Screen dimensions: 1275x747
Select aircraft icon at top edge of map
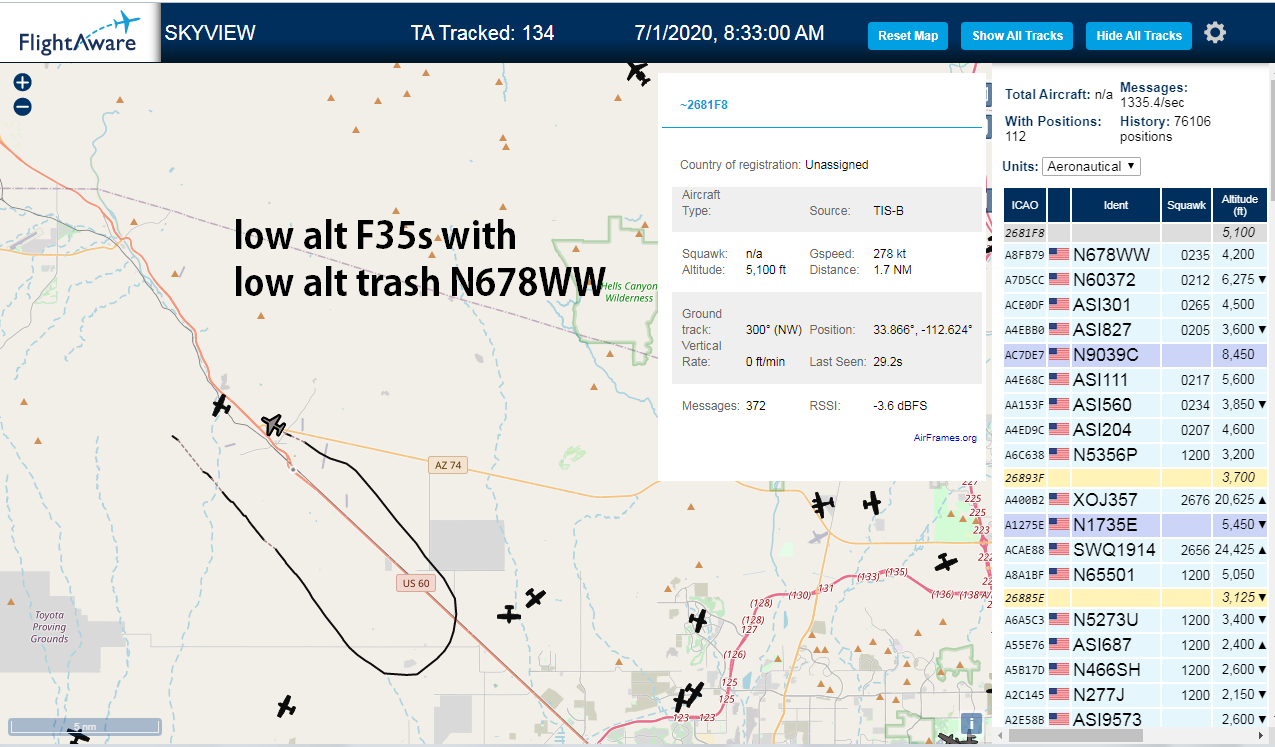638,72
